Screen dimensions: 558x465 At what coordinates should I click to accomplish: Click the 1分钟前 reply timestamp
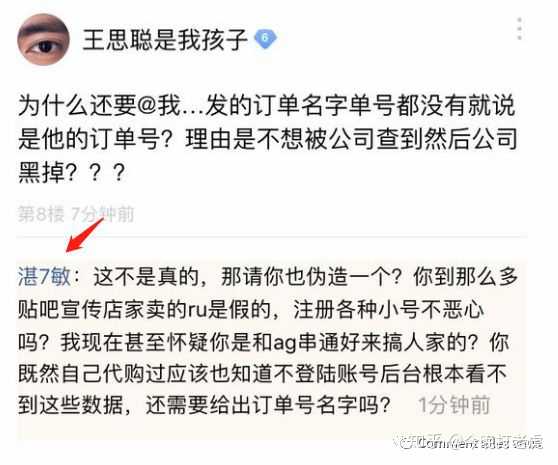click(454, 405)
